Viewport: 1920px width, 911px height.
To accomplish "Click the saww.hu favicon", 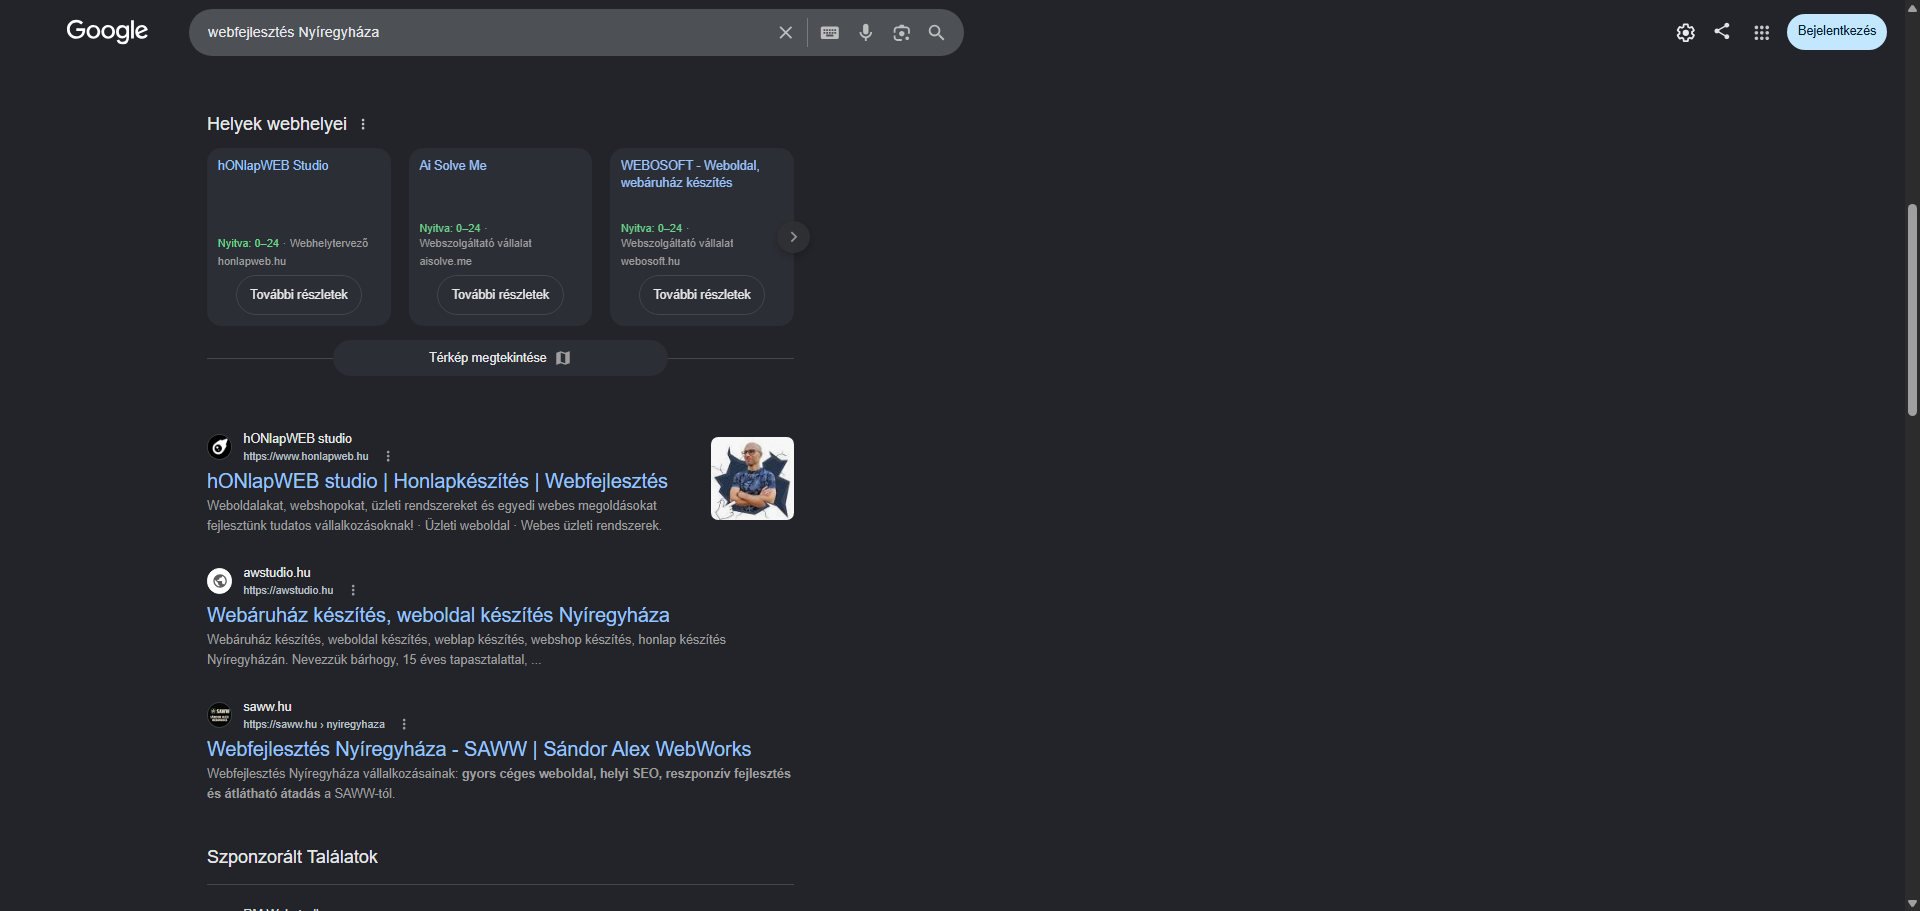I will pyautogui.click(x=219, y=715).
